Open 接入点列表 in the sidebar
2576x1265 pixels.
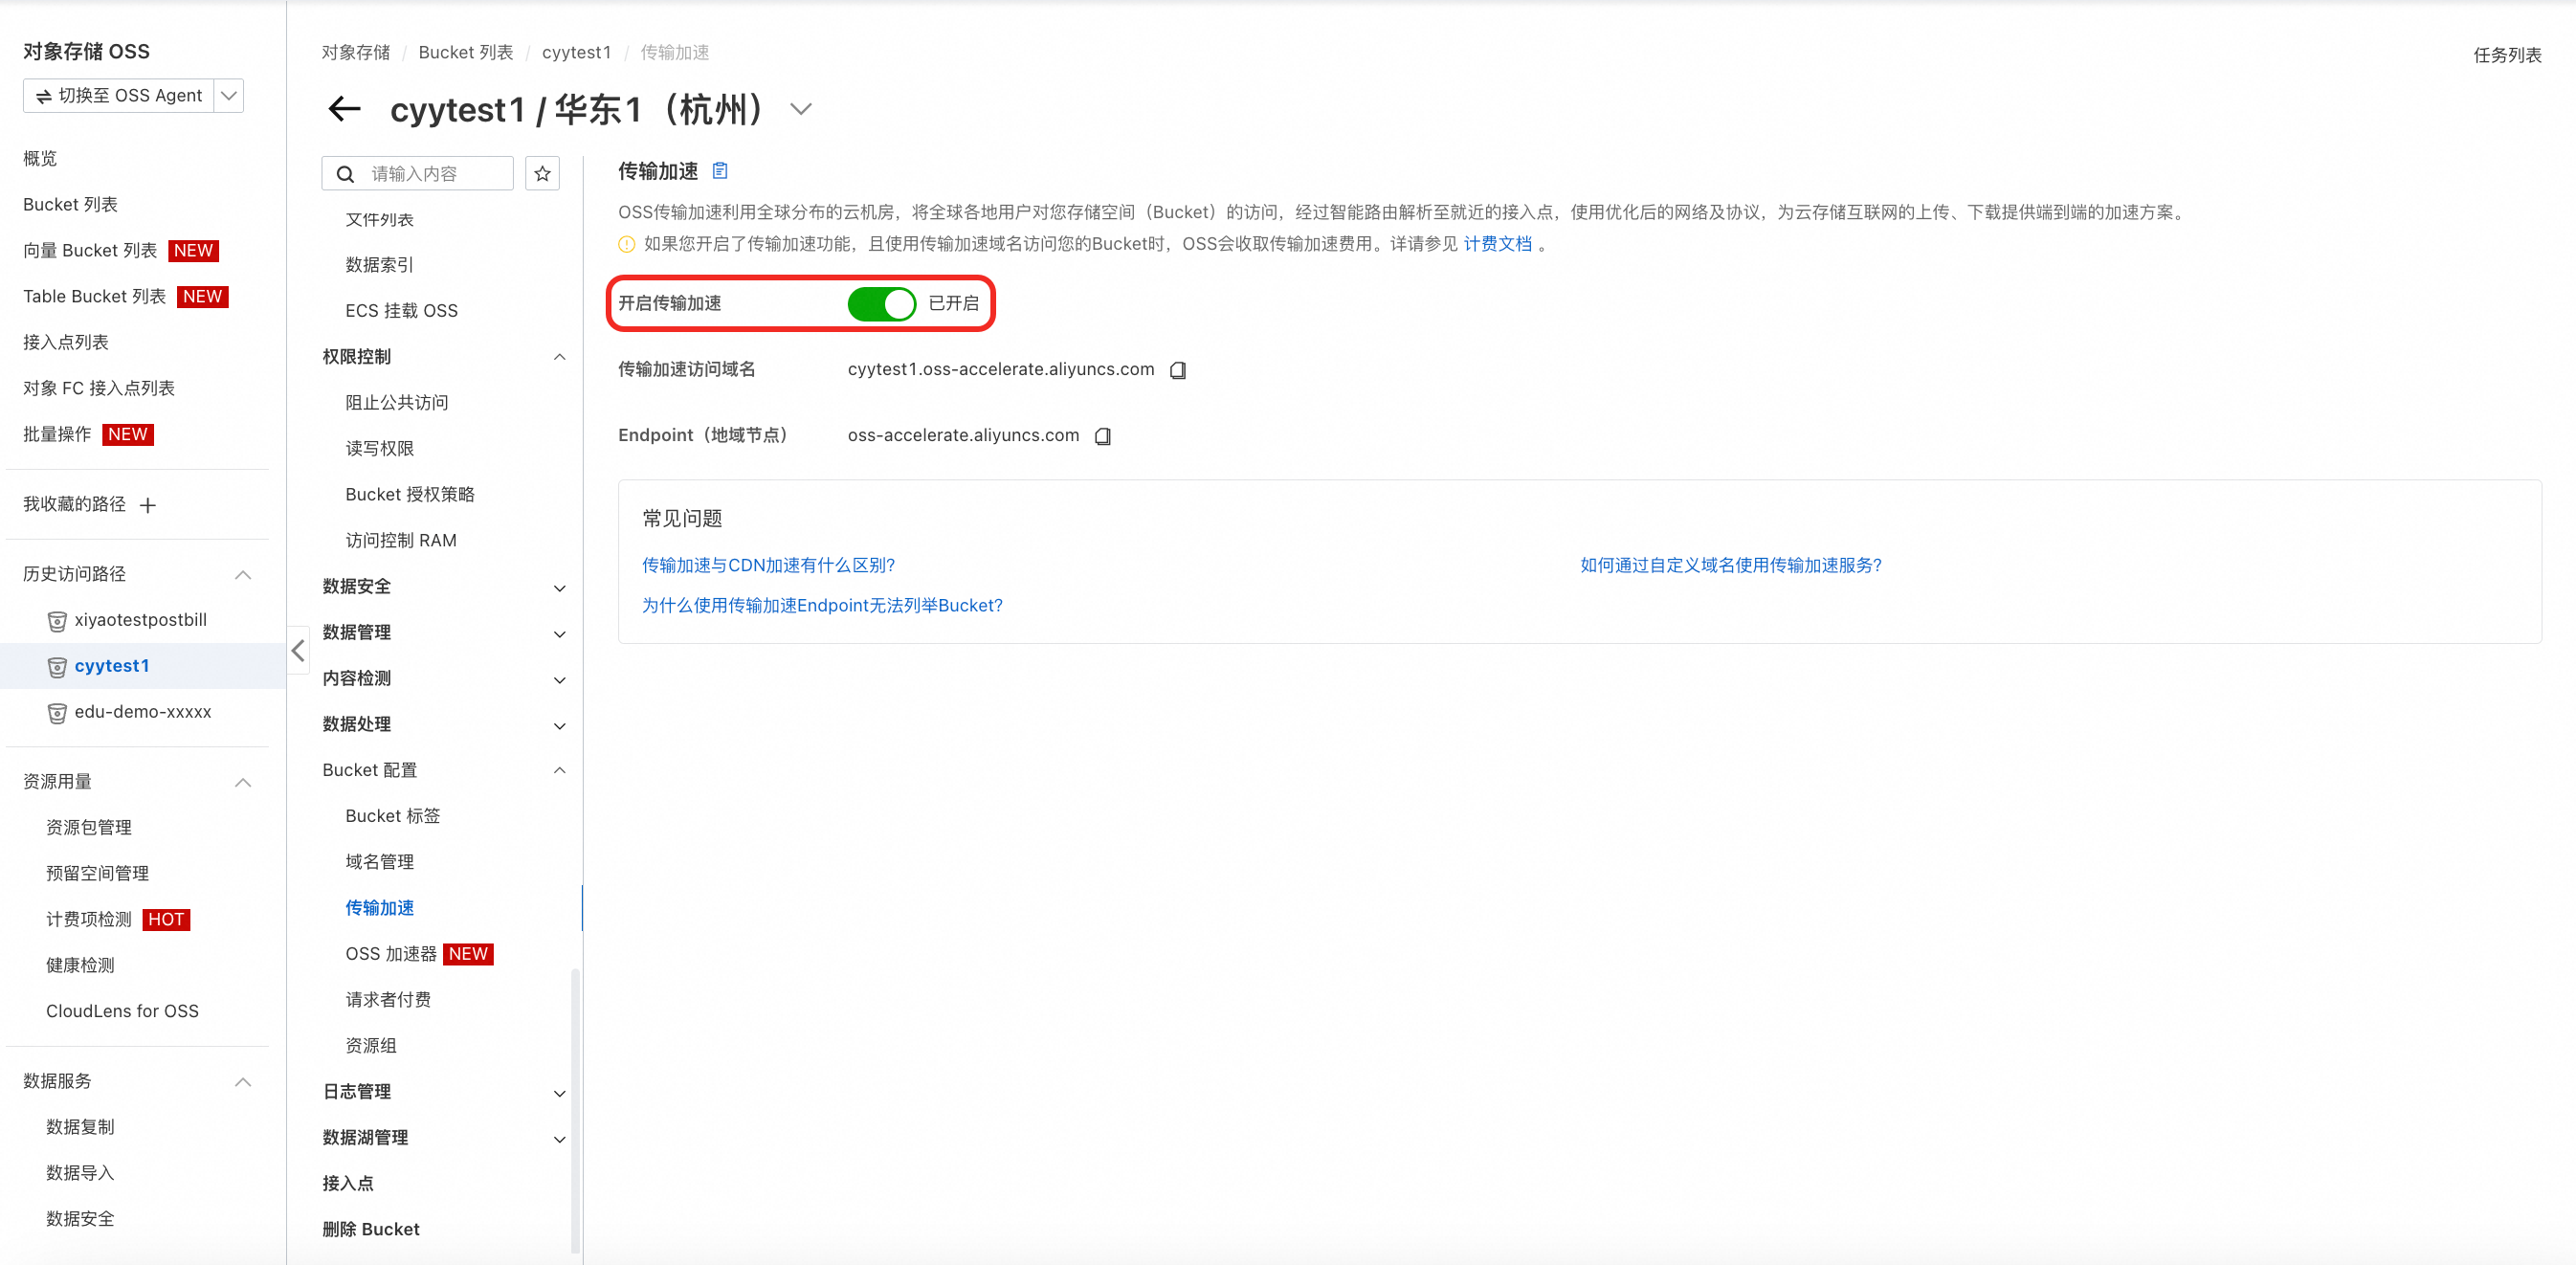point(65,342)
